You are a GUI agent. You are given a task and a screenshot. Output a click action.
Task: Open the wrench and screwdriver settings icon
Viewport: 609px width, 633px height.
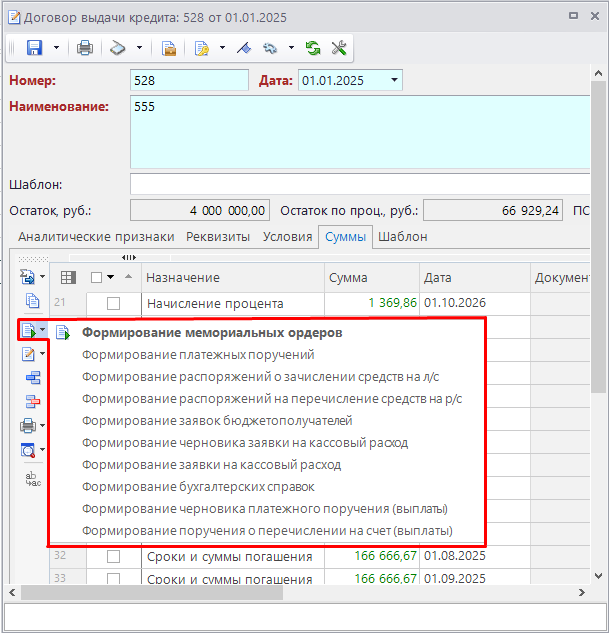point(338,47)
